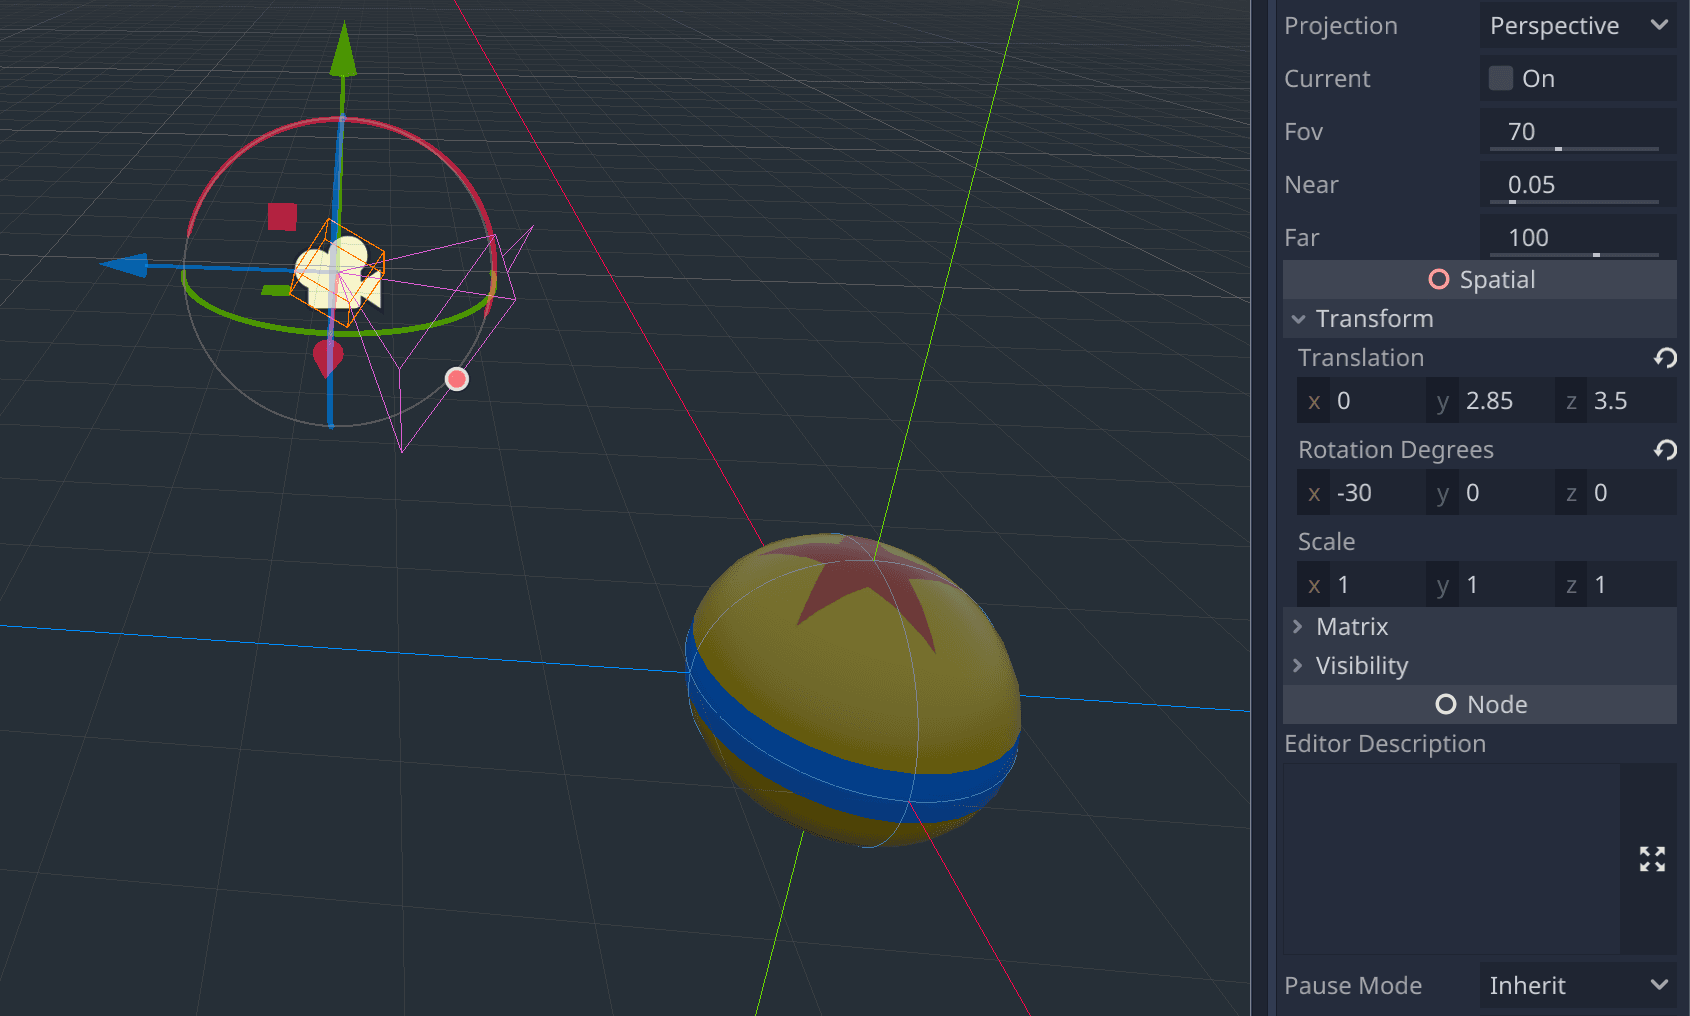Select the star ball mesh in the viewport
Screen dimensions: 1690x1016
[853, 690]
